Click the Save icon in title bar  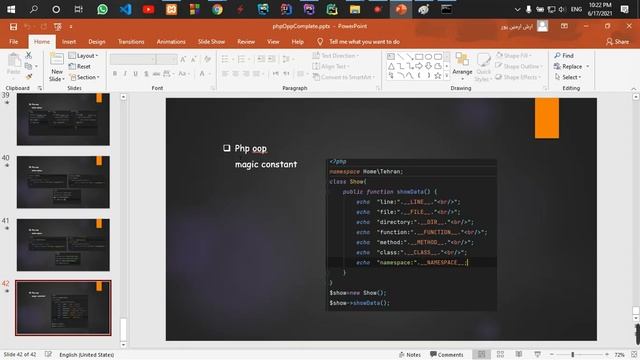(x=13, y=27)
